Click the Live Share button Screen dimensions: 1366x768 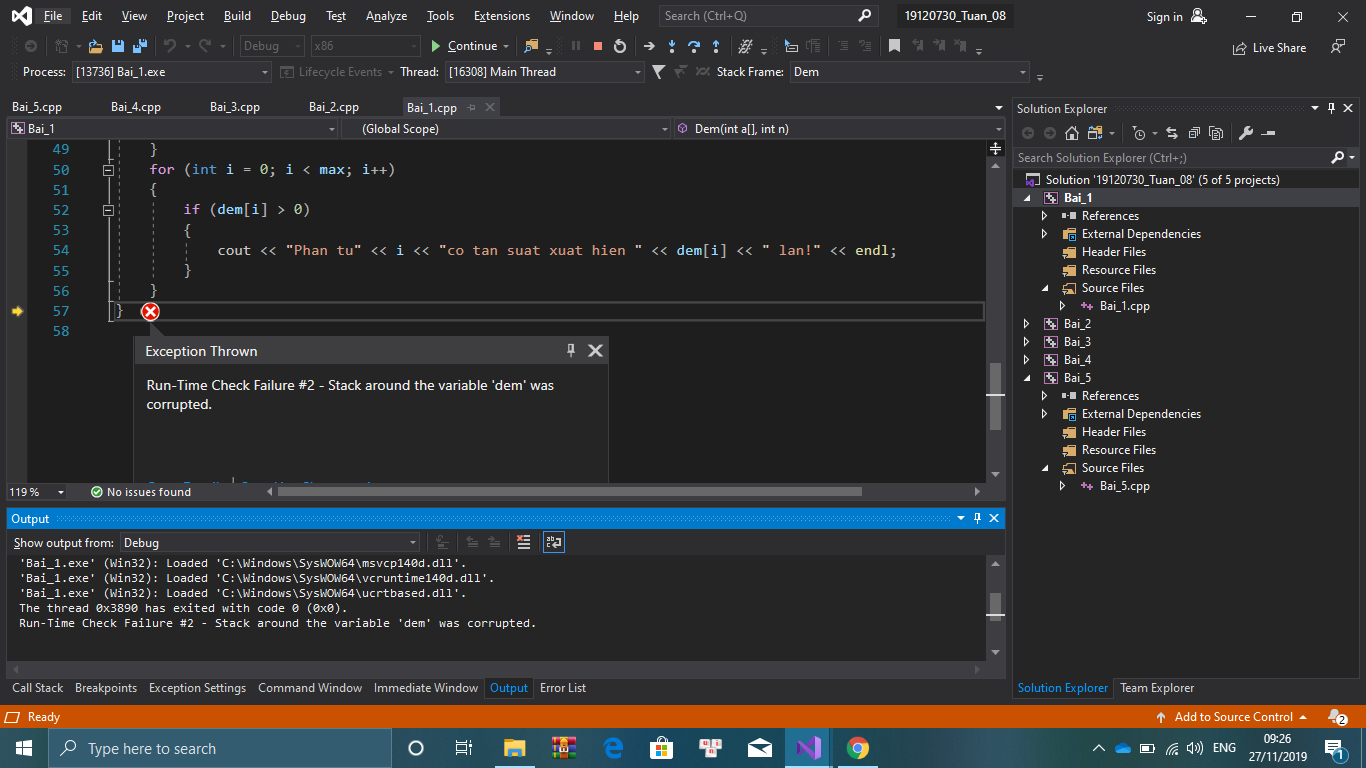[x=1270, y=47]
